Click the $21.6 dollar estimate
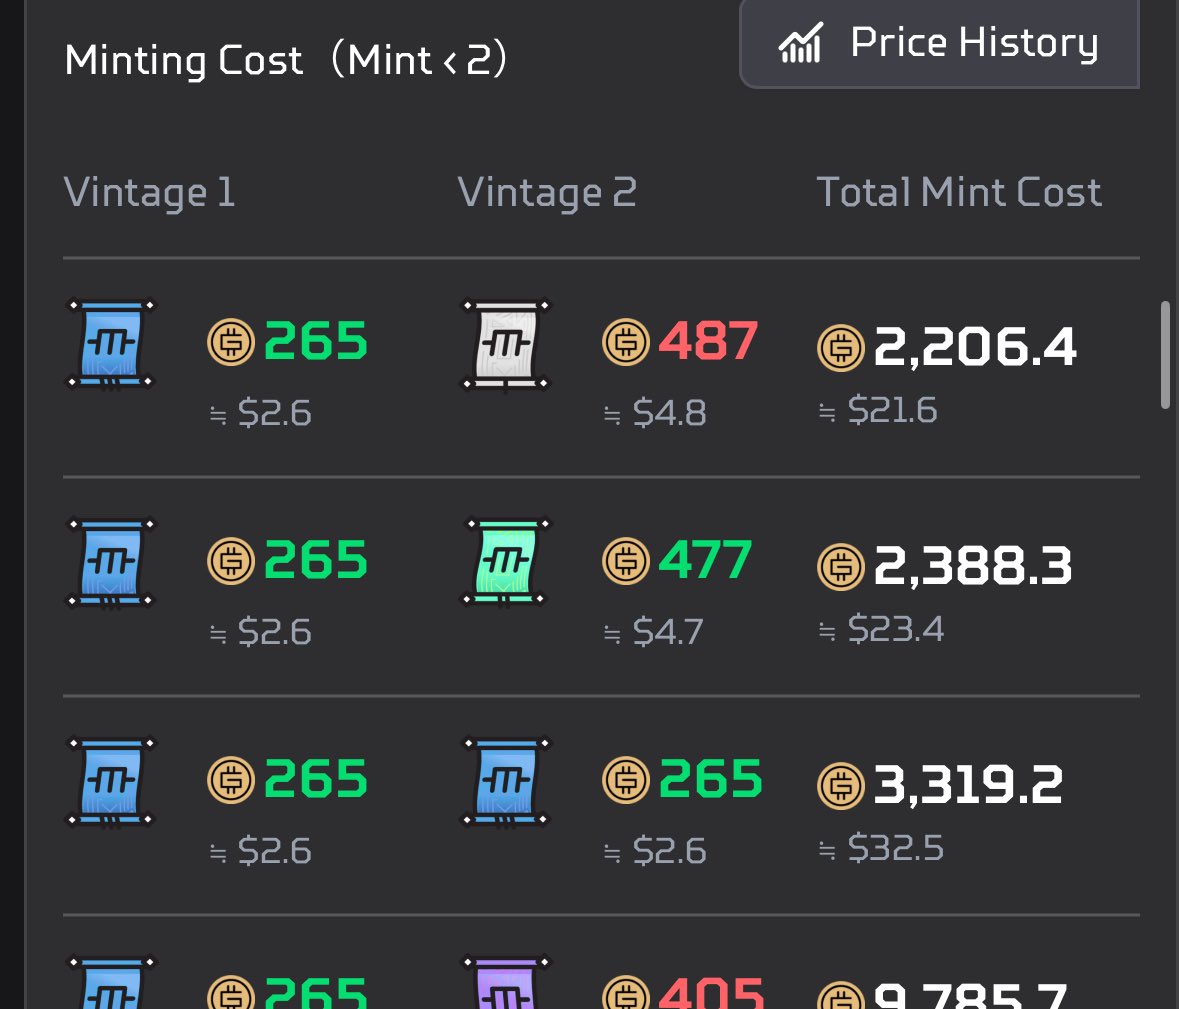Viewport: 1179px width, 1009px height. click(892, 411)
